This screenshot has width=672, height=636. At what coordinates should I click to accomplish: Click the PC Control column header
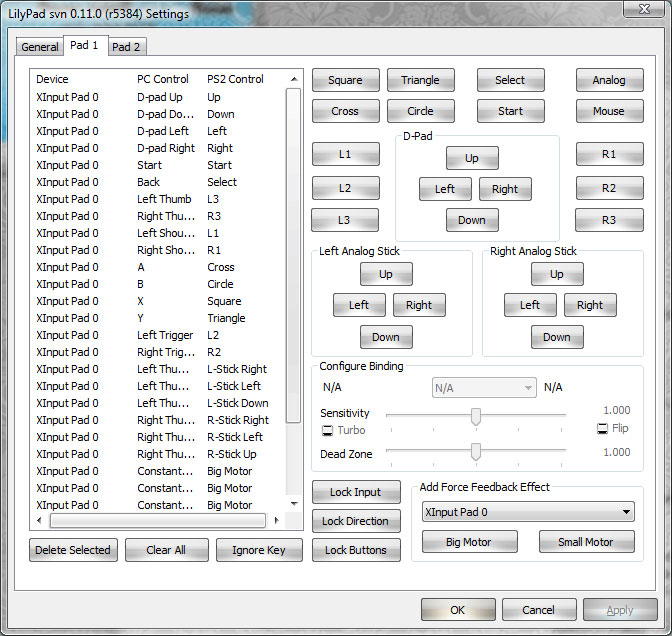(162, 79)
